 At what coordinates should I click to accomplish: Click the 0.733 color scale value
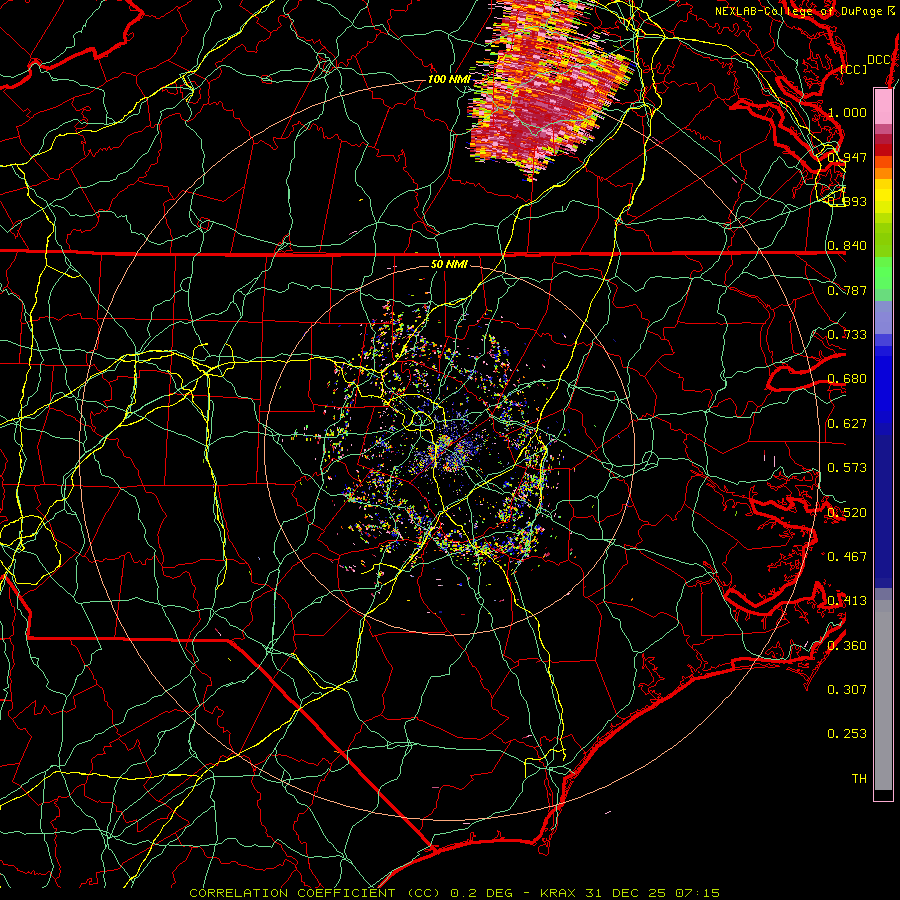point(847,335)
